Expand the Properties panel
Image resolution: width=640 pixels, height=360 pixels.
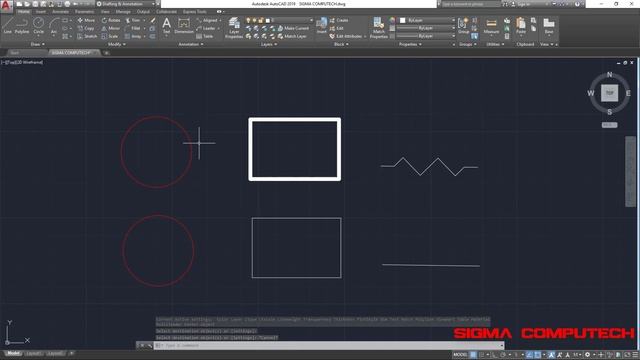coord(410,44)
